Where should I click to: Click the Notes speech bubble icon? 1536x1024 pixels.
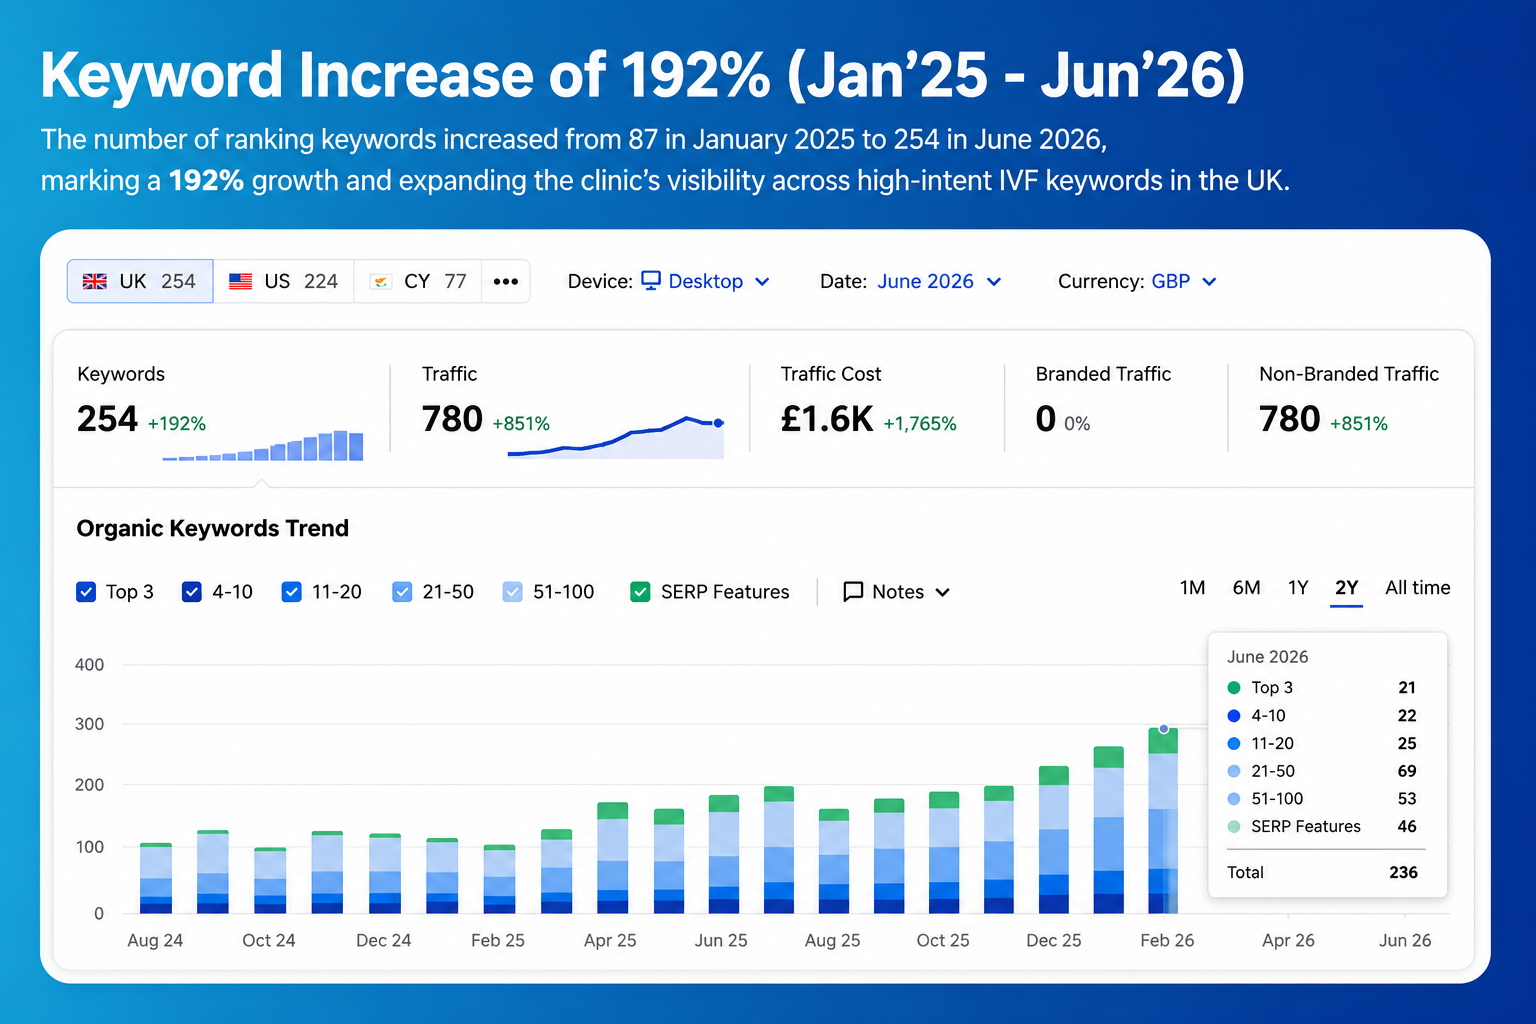click(x=853, y=592)
